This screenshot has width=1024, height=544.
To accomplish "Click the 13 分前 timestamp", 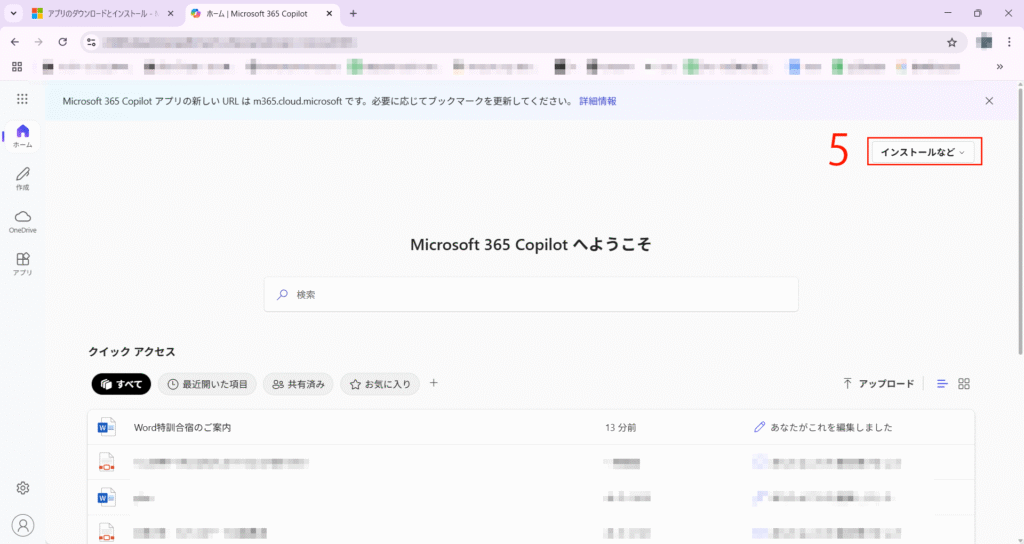I will (x=620, y=428).
